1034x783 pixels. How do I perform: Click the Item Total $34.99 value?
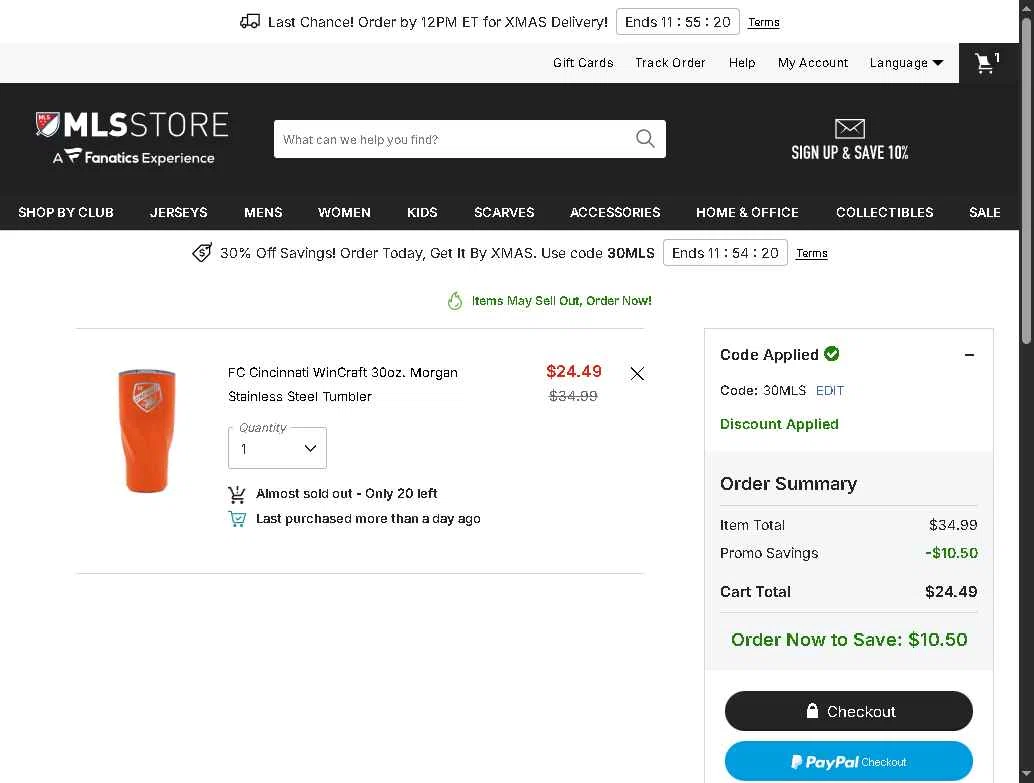tap(953, 525)
